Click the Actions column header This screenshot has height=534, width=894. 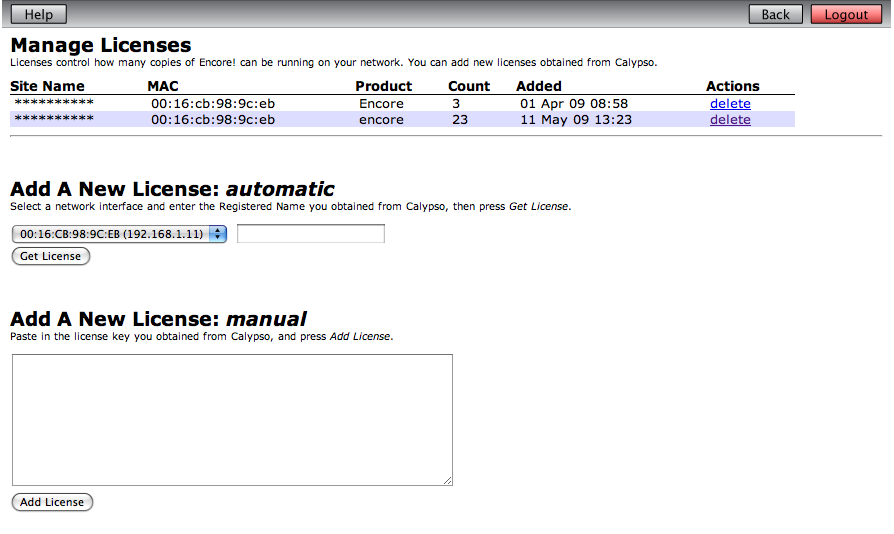click(732, 86)
